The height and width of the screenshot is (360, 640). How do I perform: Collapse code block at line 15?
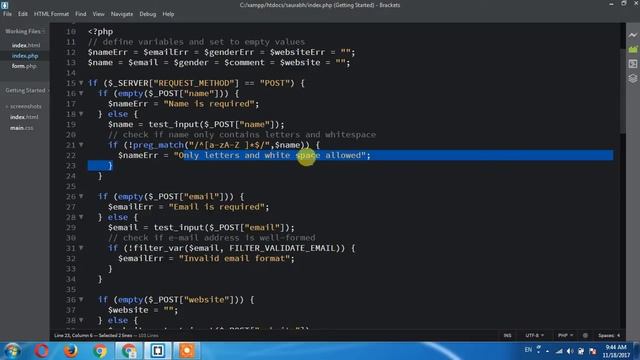[x=81, y=83]
